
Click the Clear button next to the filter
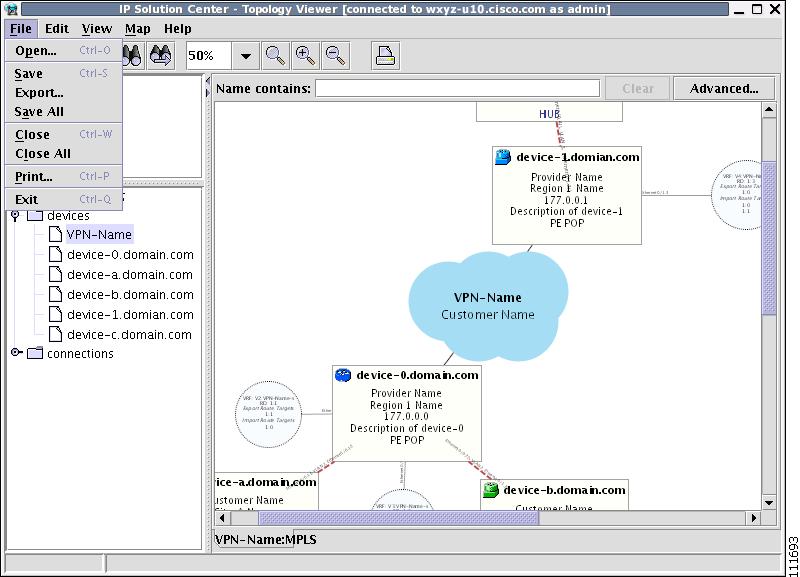pos(638,89)
